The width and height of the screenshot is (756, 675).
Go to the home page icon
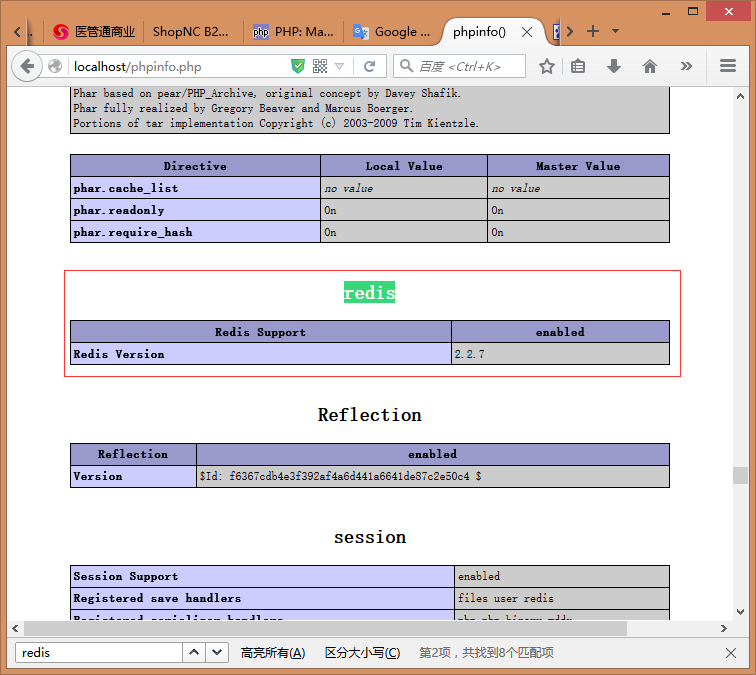pyautogui.click(x=650, y=66)
